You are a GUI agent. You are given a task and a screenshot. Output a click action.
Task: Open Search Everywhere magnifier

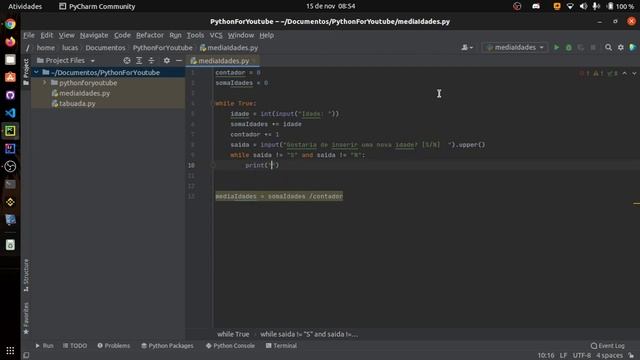(608, 47)
